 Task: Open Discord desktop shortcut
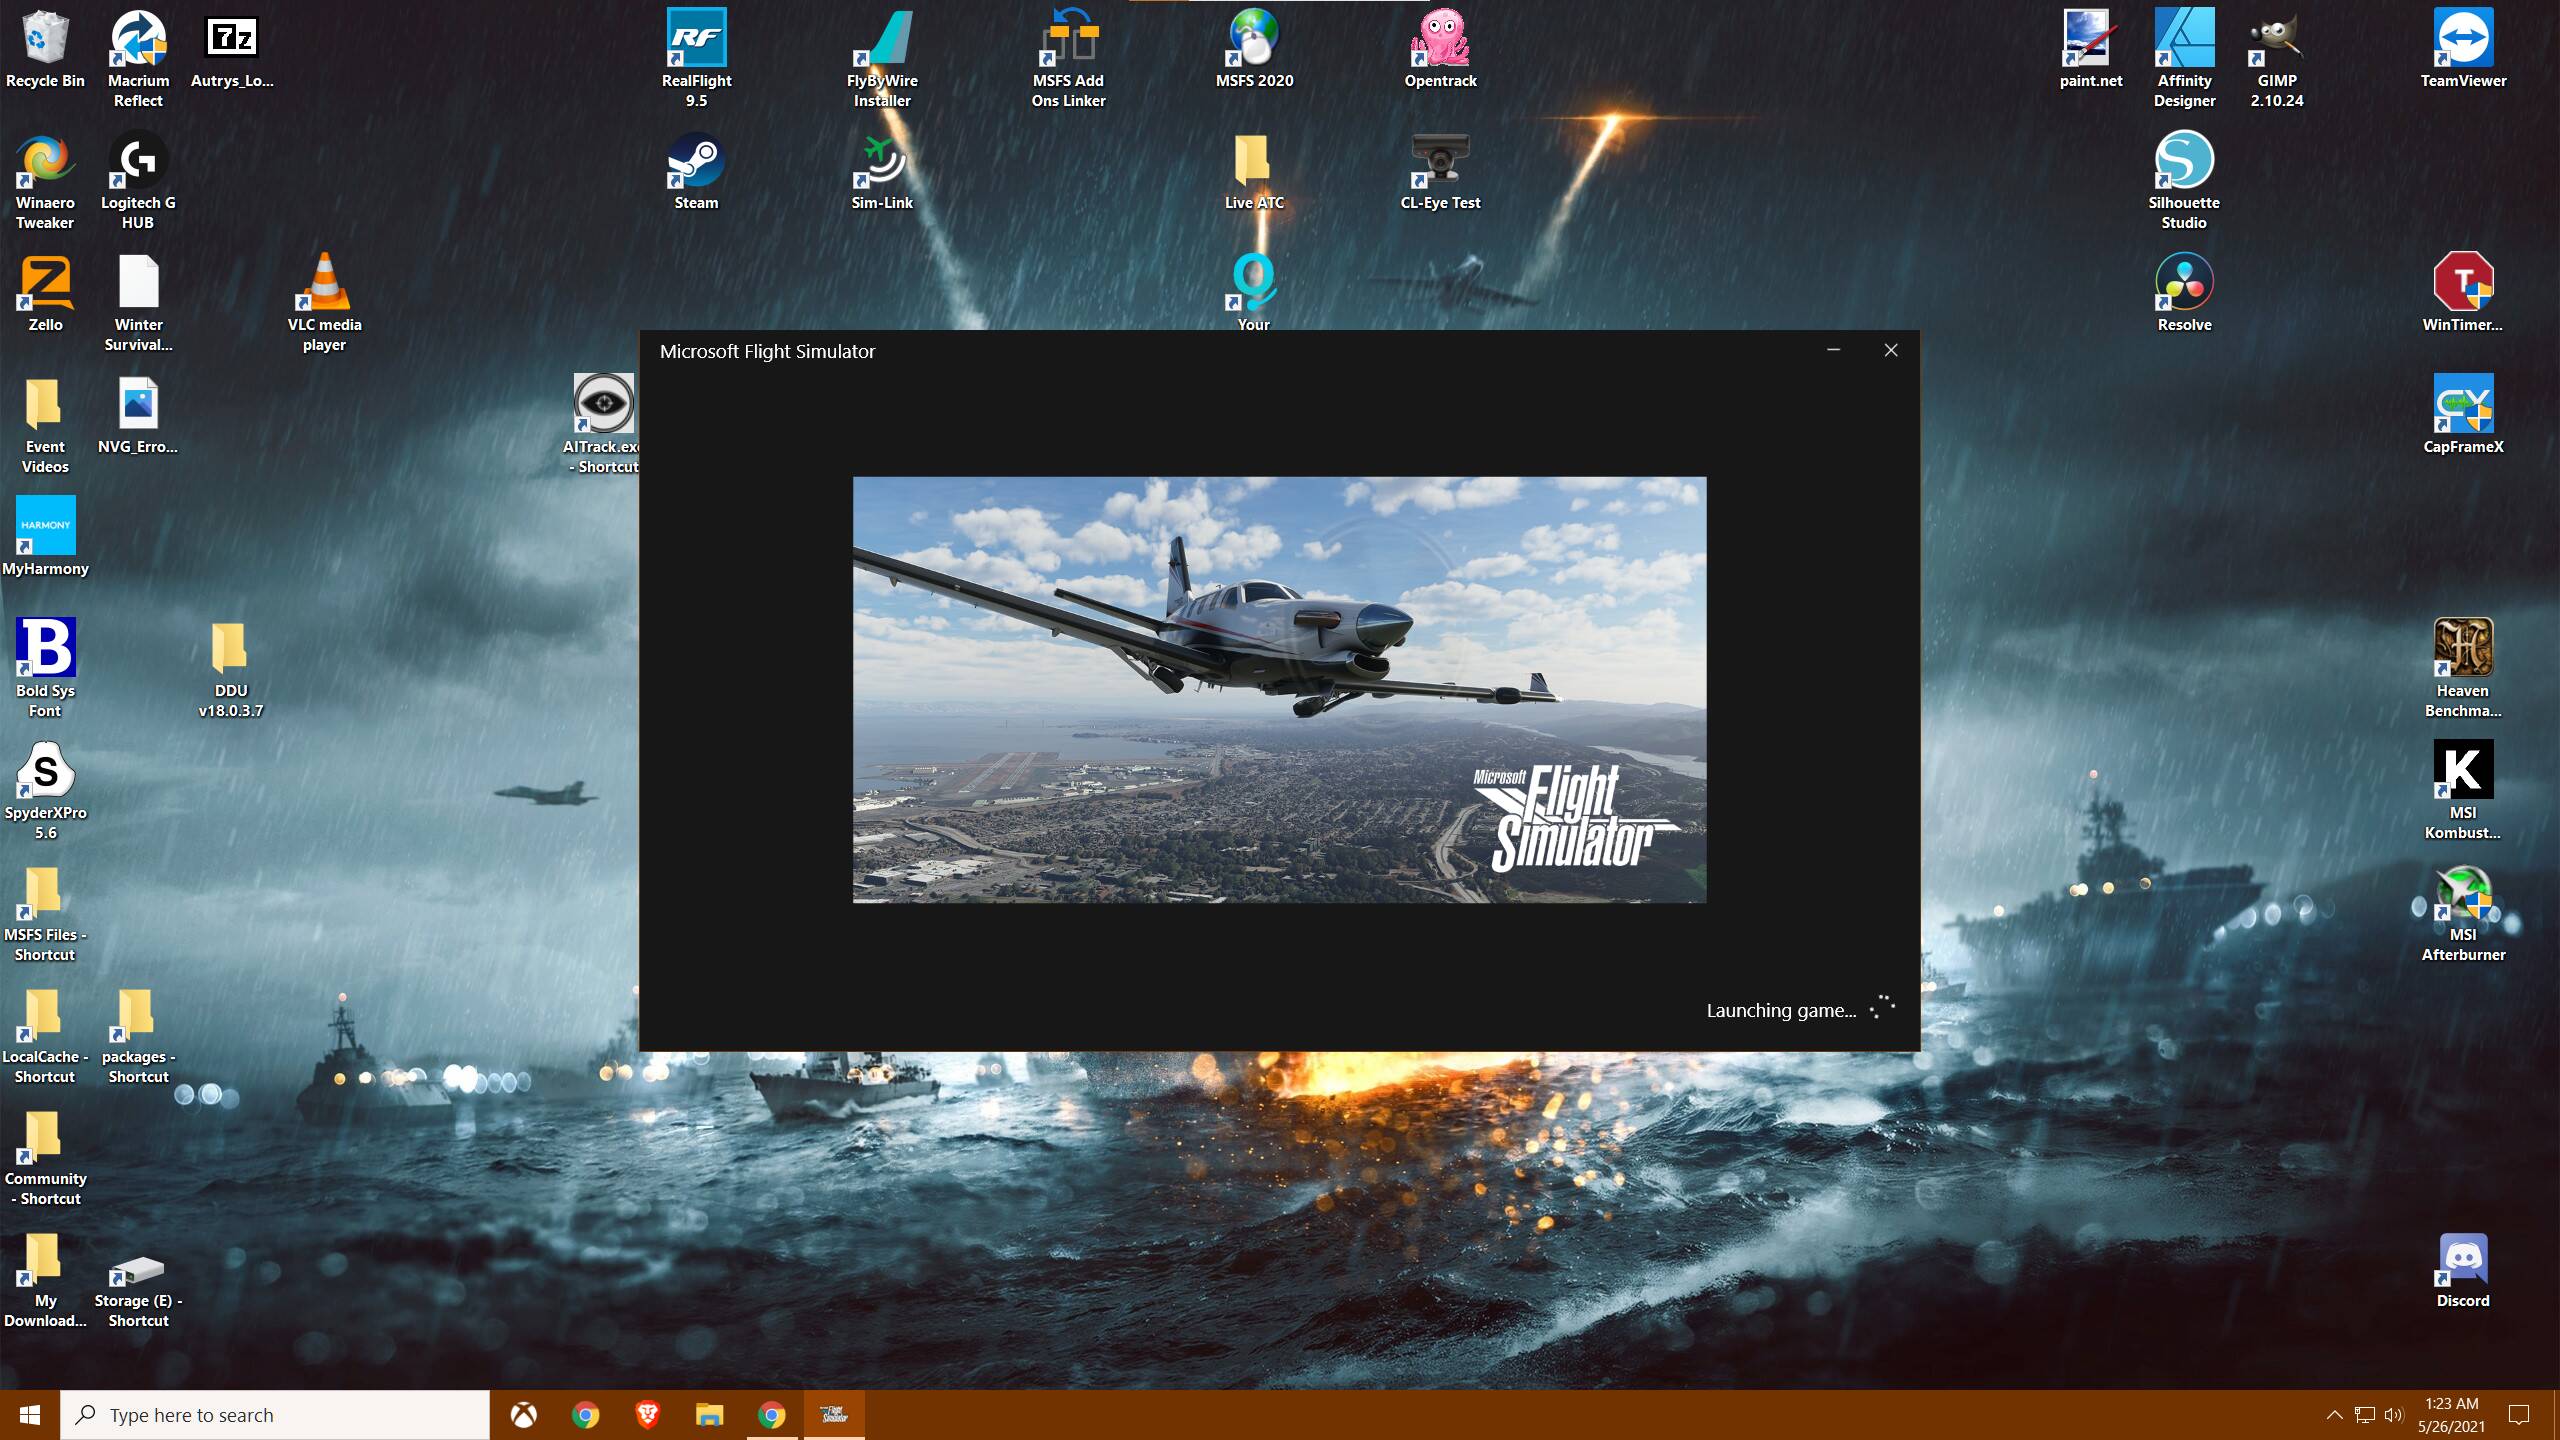2463,1270
